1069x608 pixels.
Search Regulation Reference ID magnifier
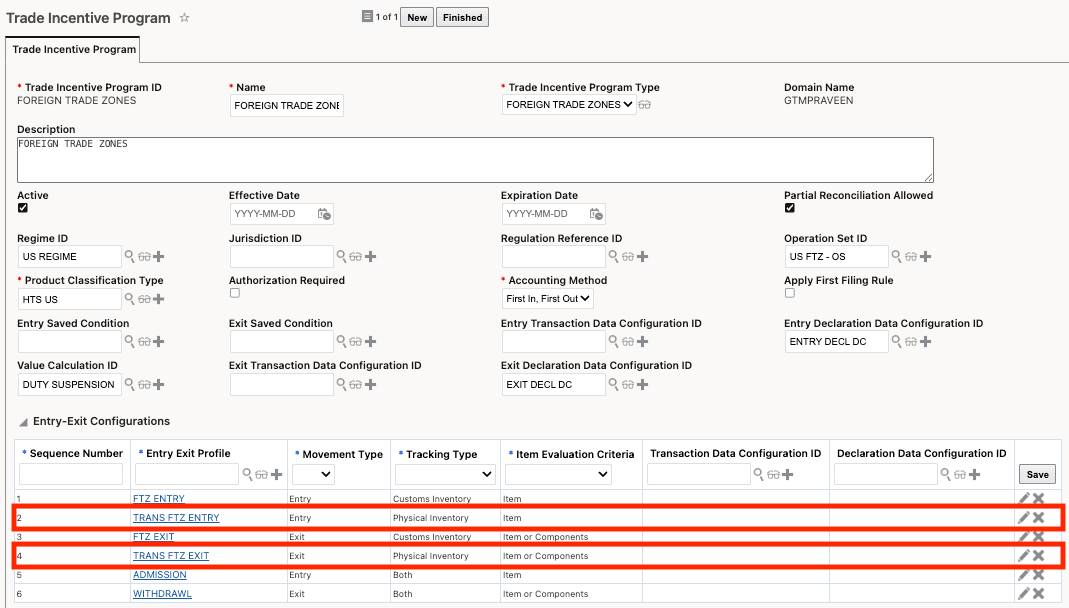(614, 256)
